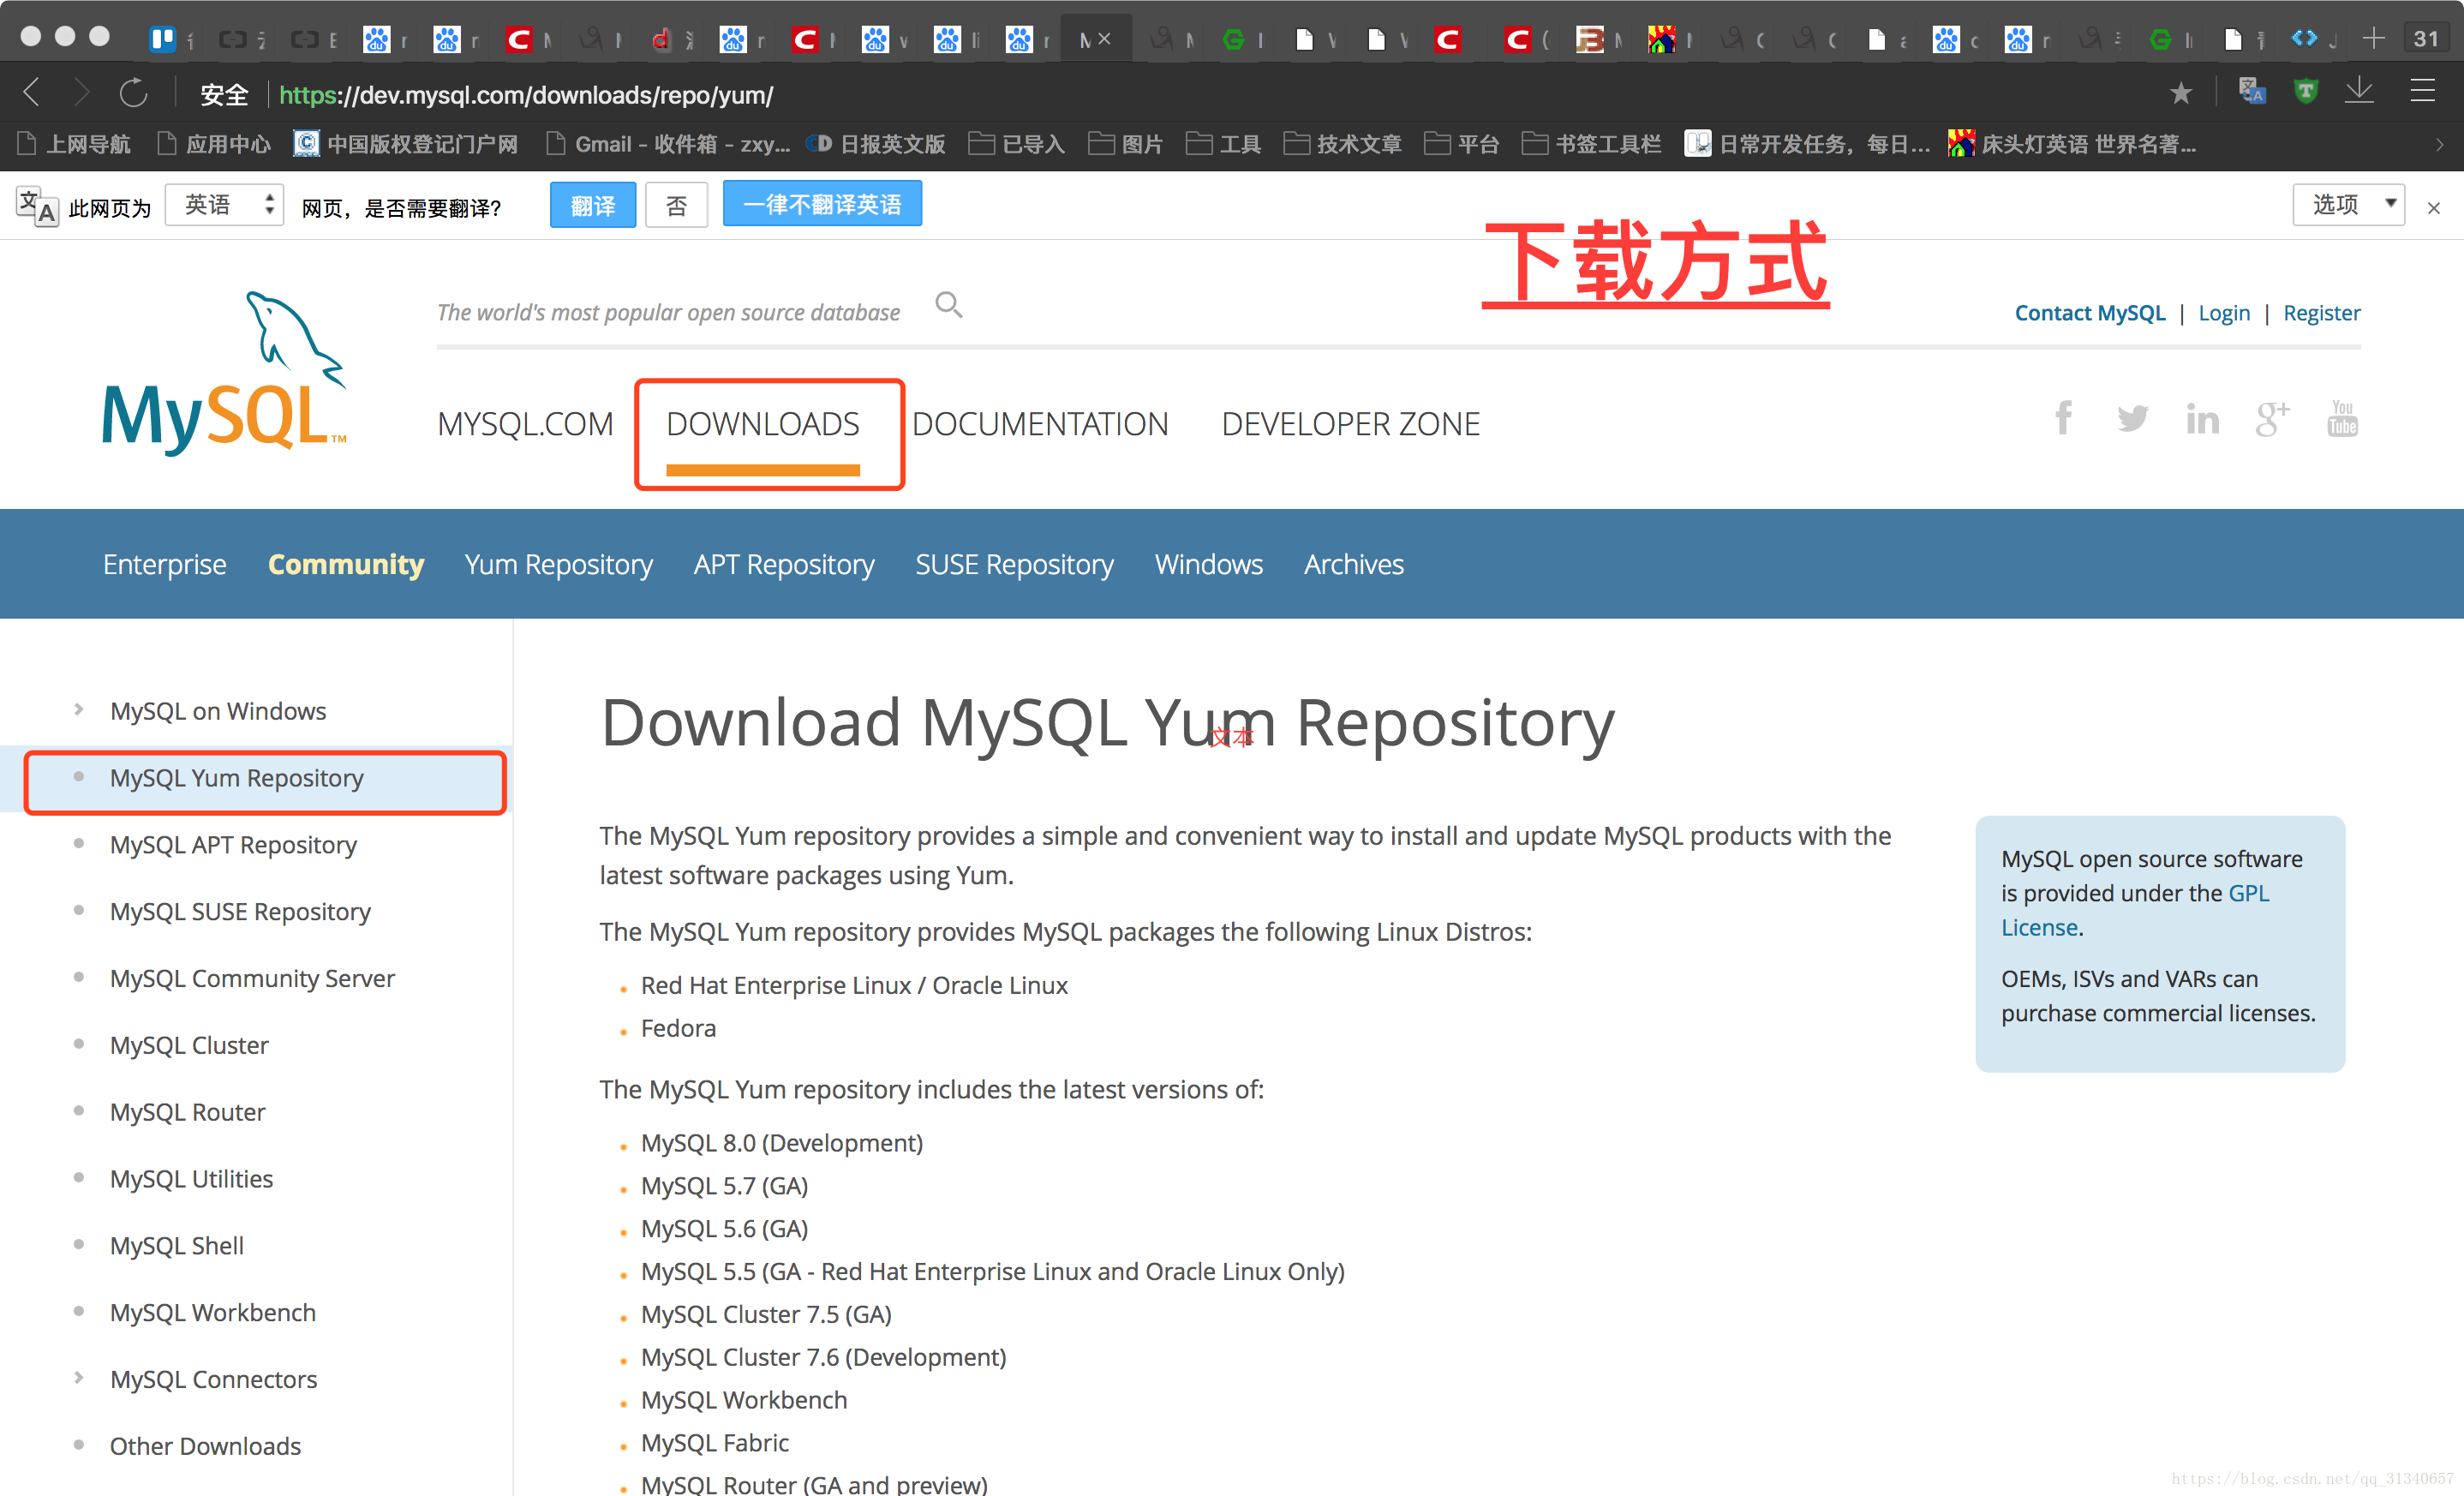Open Windows in the blue submenu
Screen dimensions: 2464x1496
click(1209, 564)
